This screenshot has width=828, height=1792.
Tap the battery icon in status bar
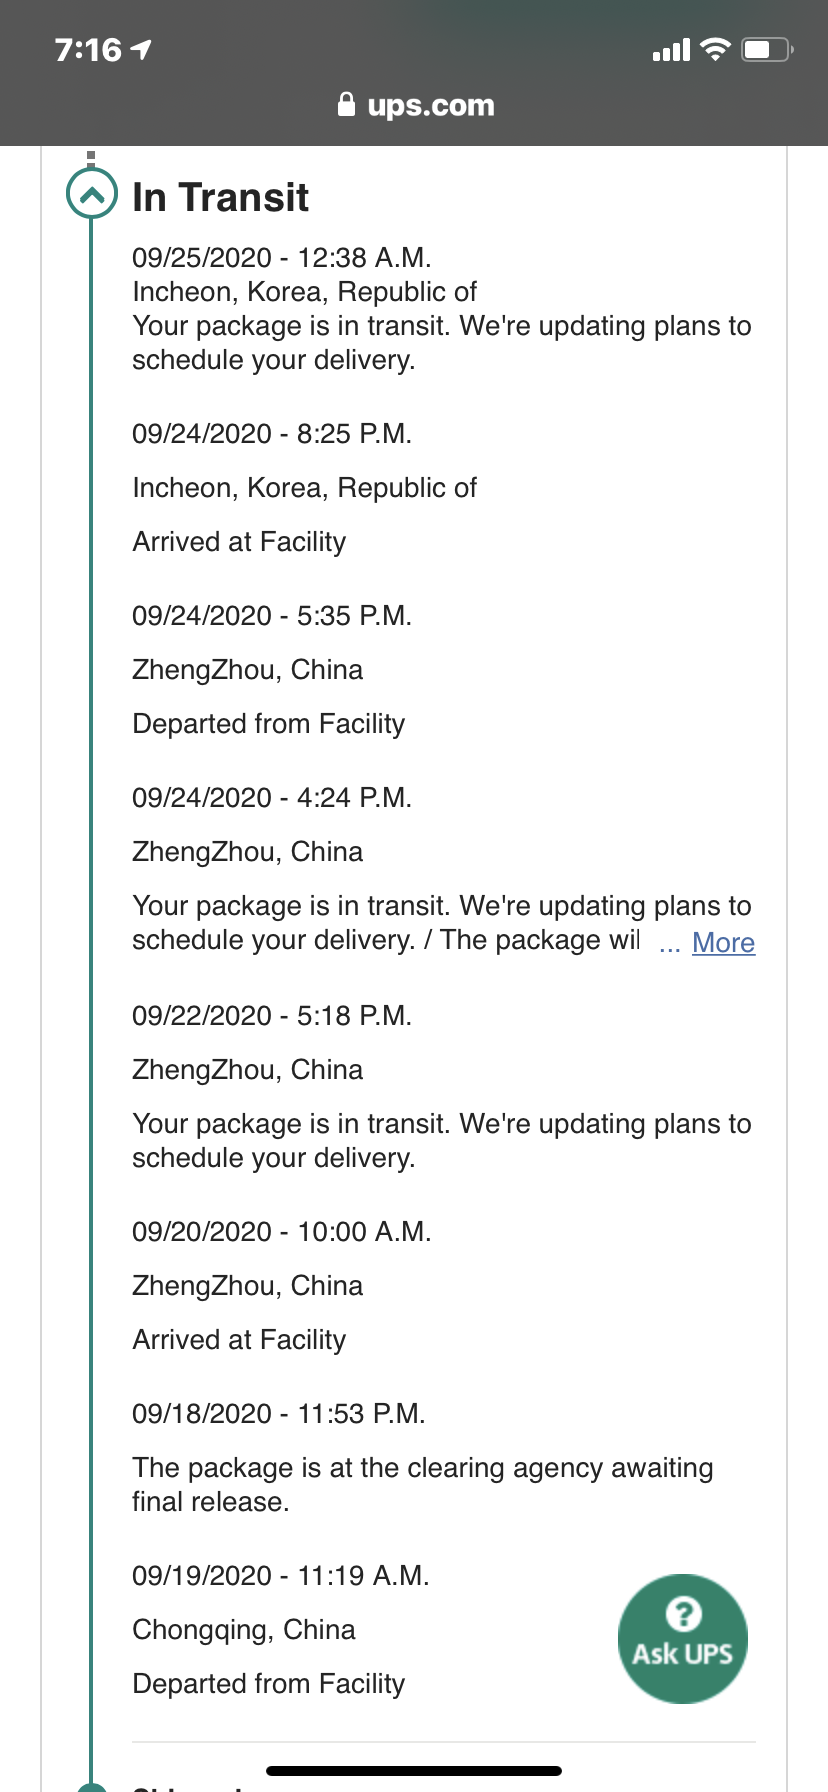click(767, 49)
